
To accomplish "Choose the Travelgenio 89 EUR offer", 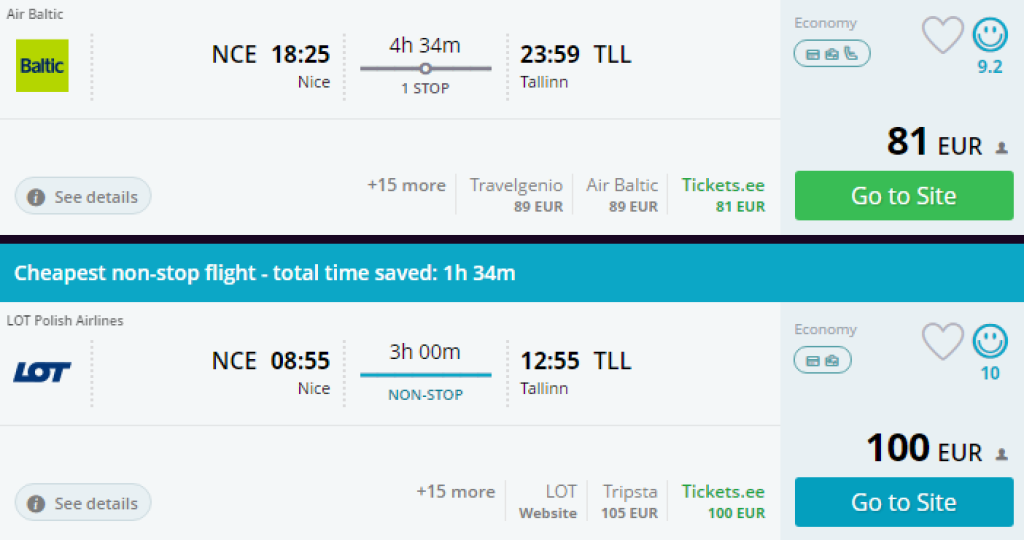I will click(516, 195).
